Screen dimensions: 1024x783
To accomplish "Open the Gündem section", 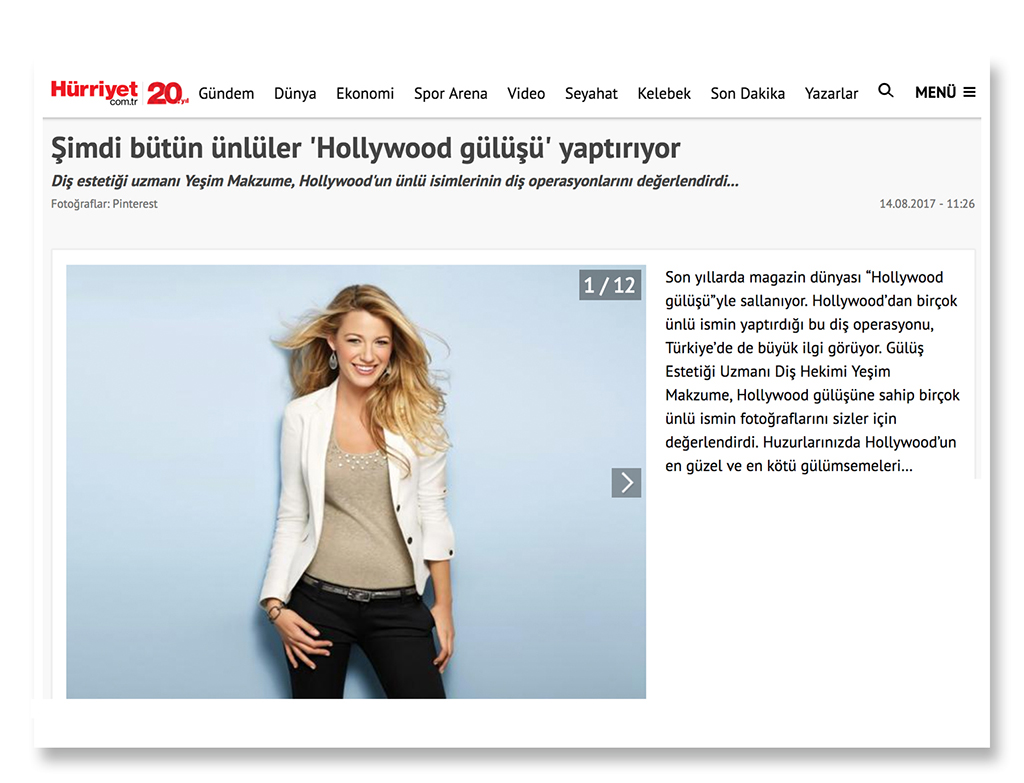I will [x=226, y=93].
